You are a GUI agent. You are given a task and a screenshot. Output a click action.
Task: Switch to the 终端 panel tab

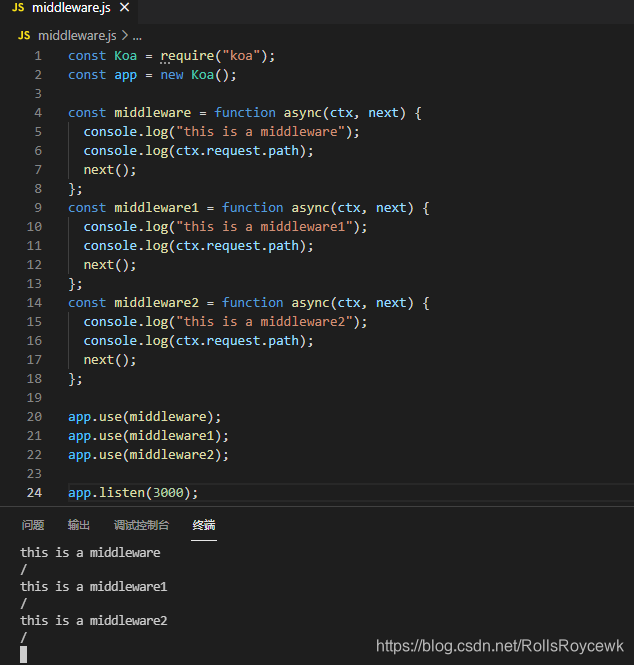204,525
